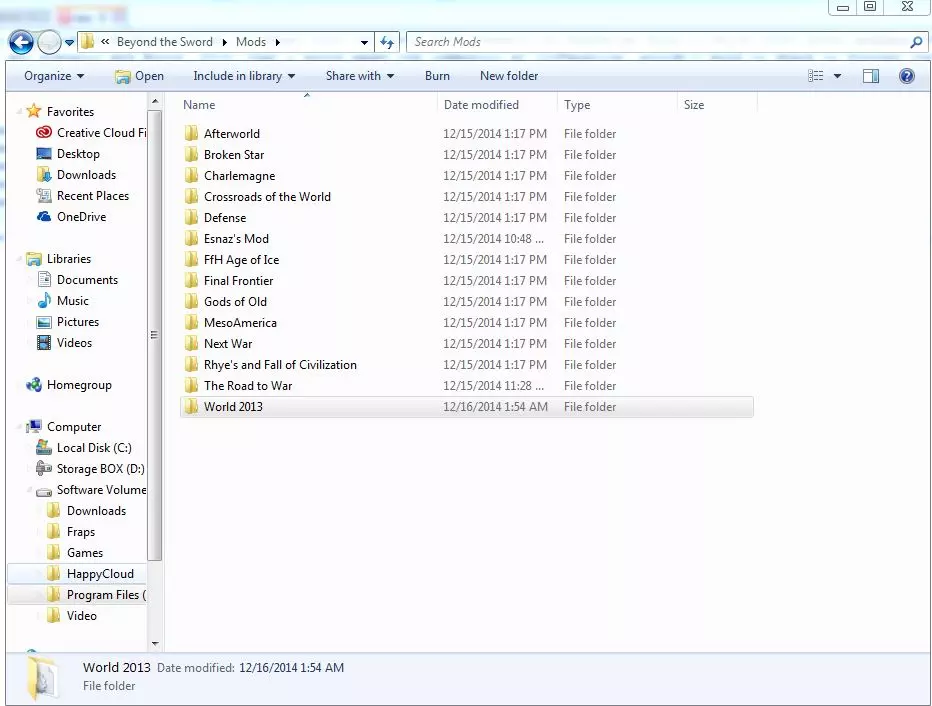Open the address bar history dropdown
Image resolution: width=932 pixels, height=706 pixels.
point(364,43)
